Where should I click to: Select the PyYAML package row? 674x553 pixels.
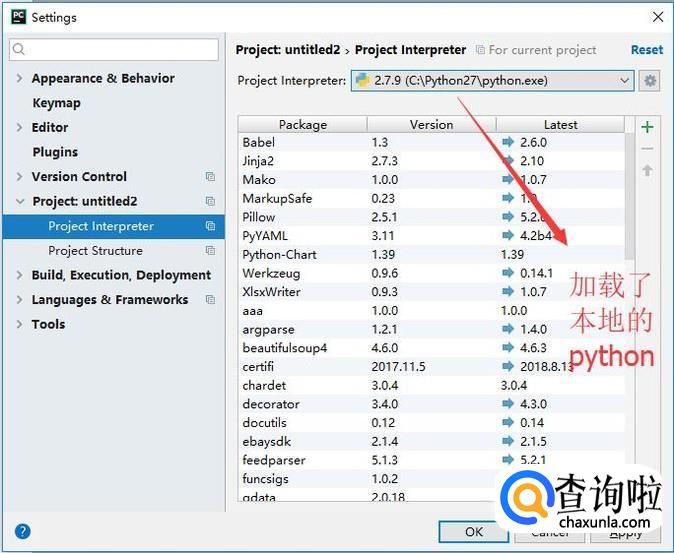click(431, 235)
